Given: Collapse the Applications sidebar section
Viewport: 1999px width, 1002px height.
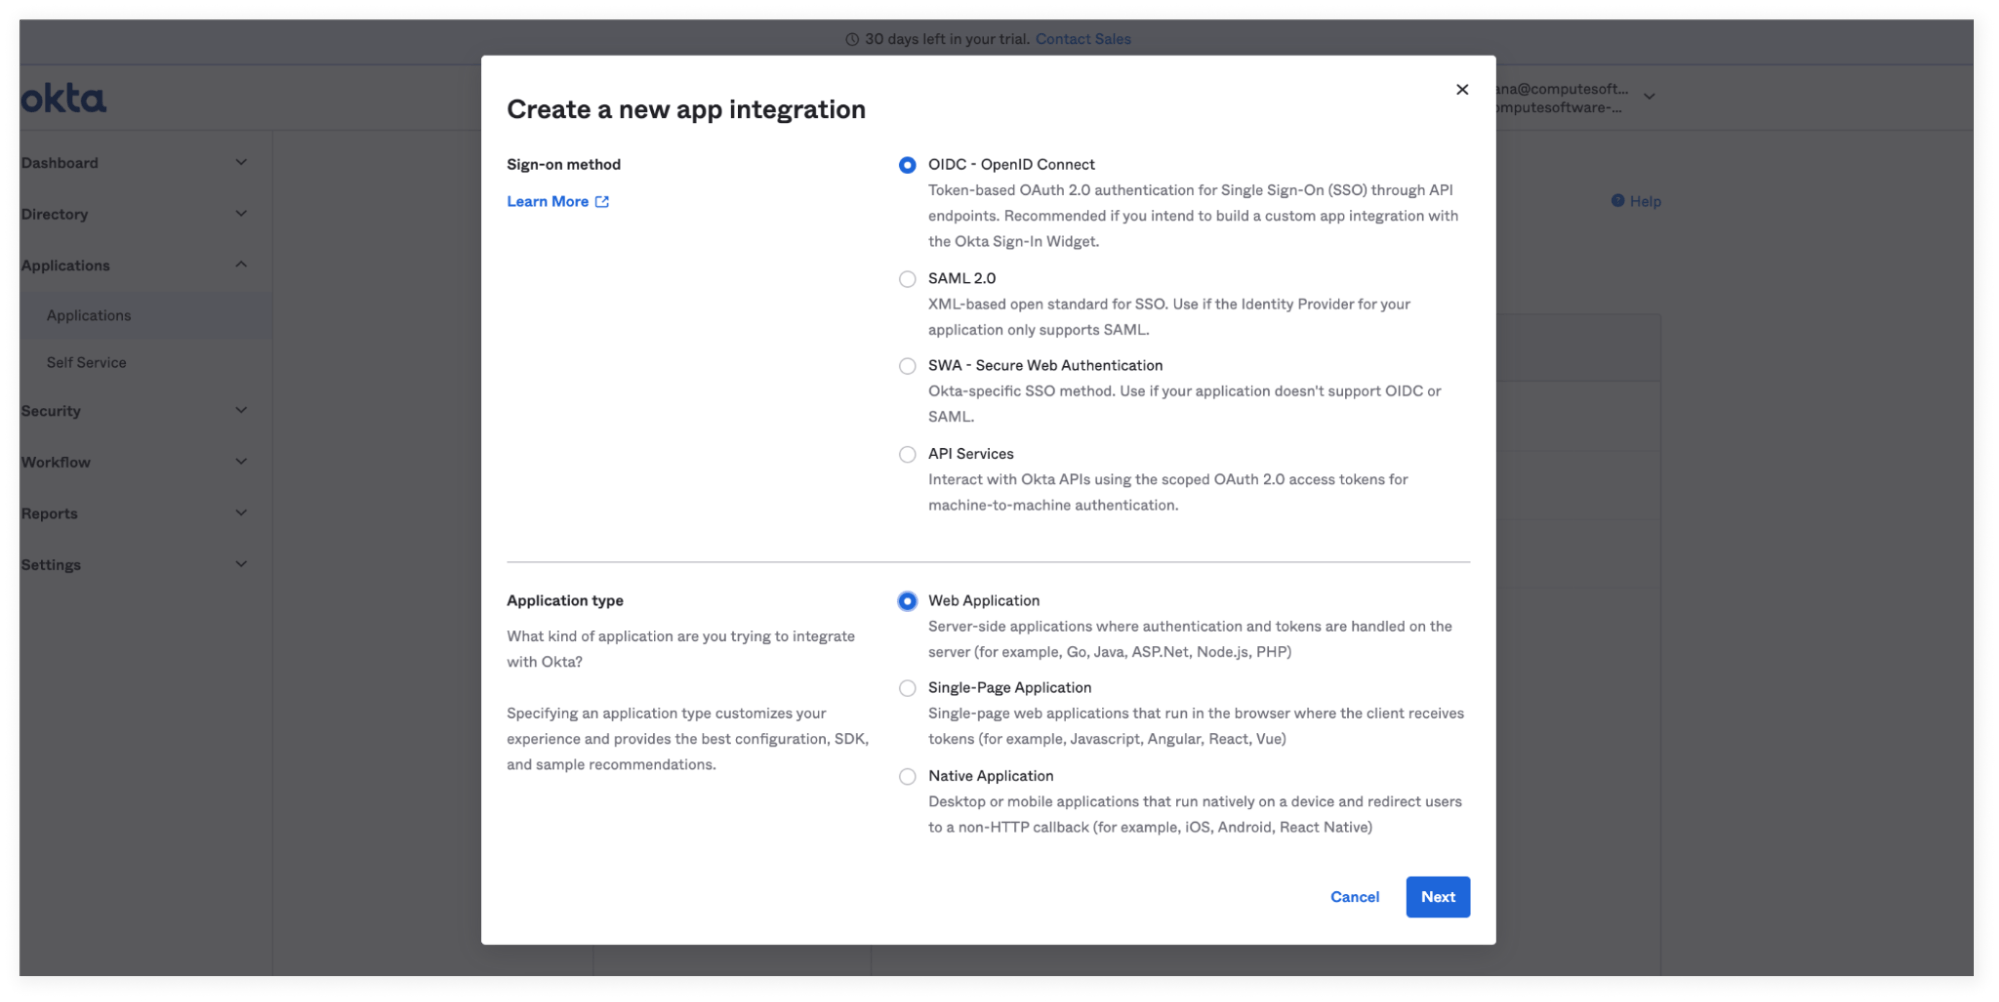Looking at the screenshot, I should click(x=241, y=264).
